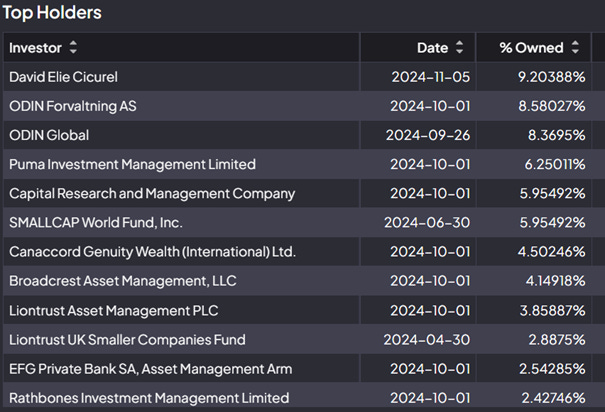Select investor David Elie Cicurel
The height and width of the screenshot is (412, 605).
[63, 77]
